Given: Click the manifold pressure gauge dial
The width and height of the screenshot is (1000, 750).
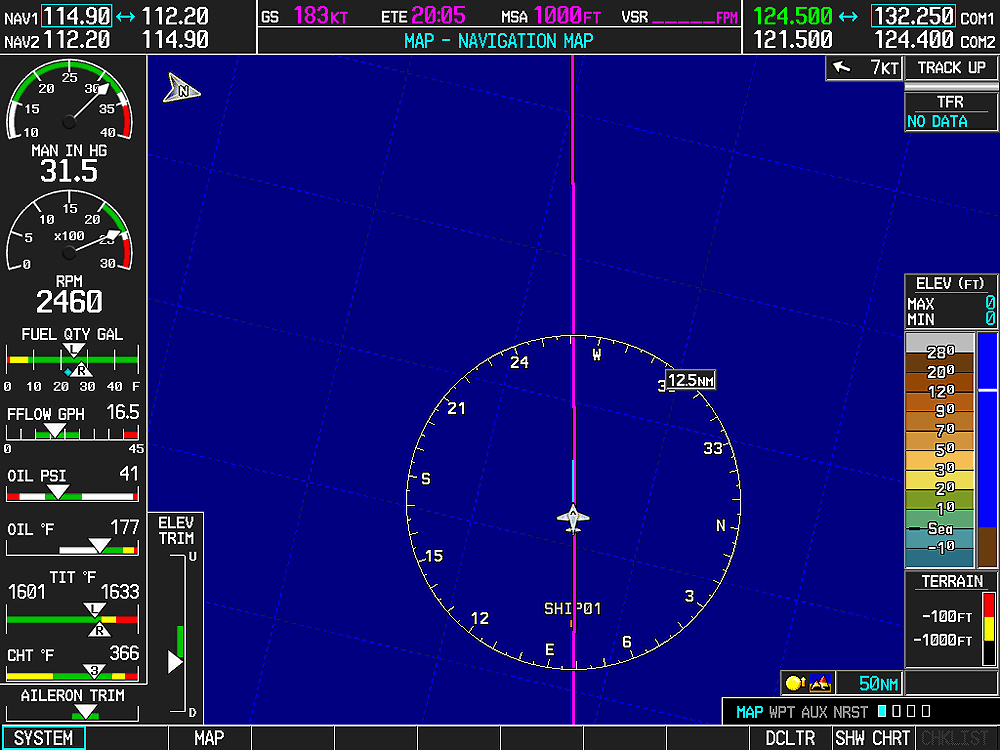Looking at the screenshot, I should click(x=69, y=100).
